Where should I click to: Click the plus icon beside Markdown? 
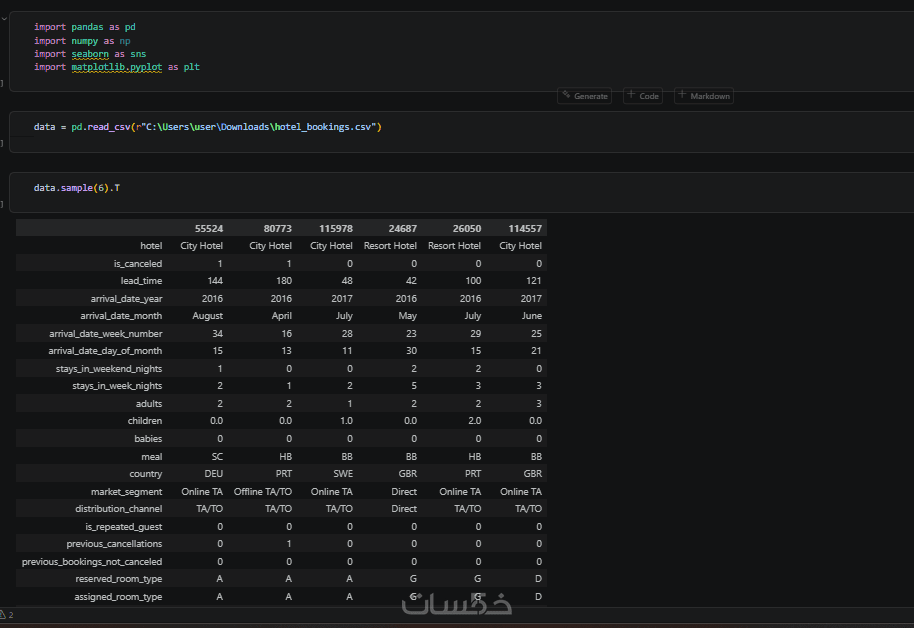pyautogui.click(x=682, y=95)
